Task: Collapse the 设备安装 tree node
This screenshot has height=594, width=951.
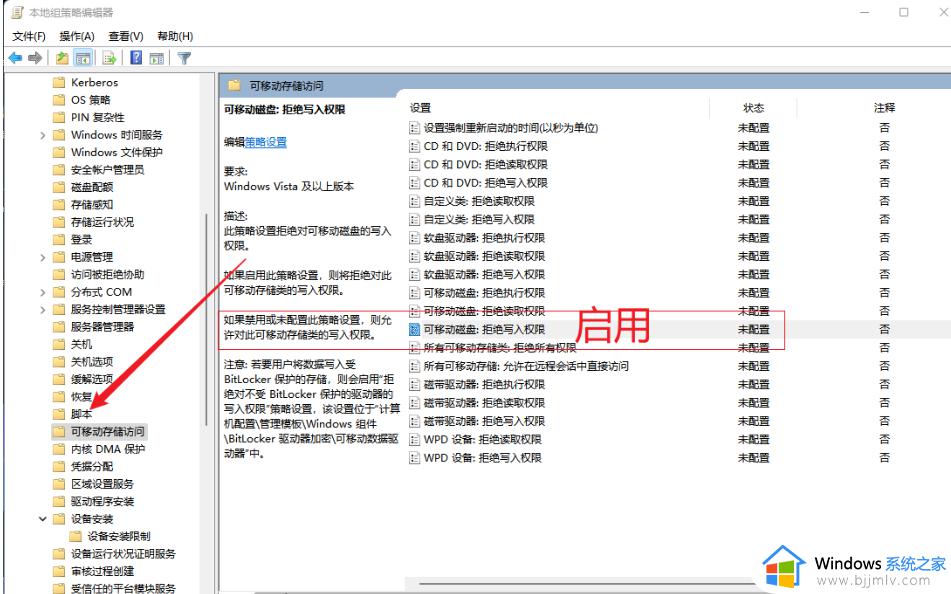Action: tap(42, 519)
